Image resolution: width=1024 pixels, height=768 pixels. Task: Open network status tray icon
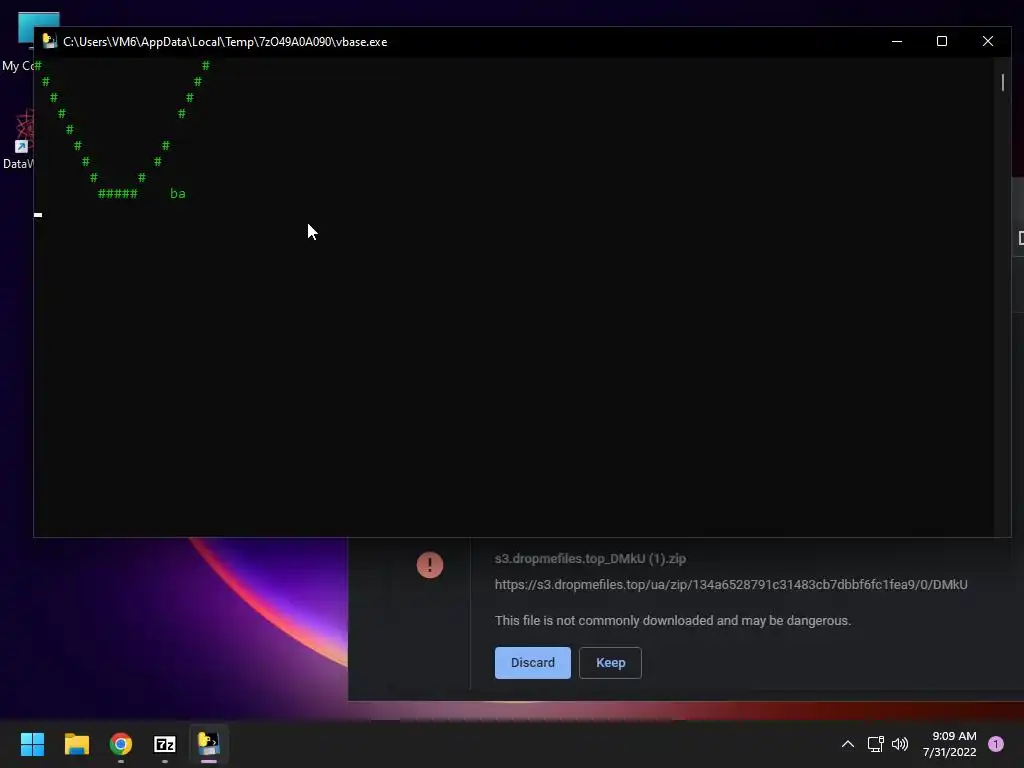coord(875,744)
